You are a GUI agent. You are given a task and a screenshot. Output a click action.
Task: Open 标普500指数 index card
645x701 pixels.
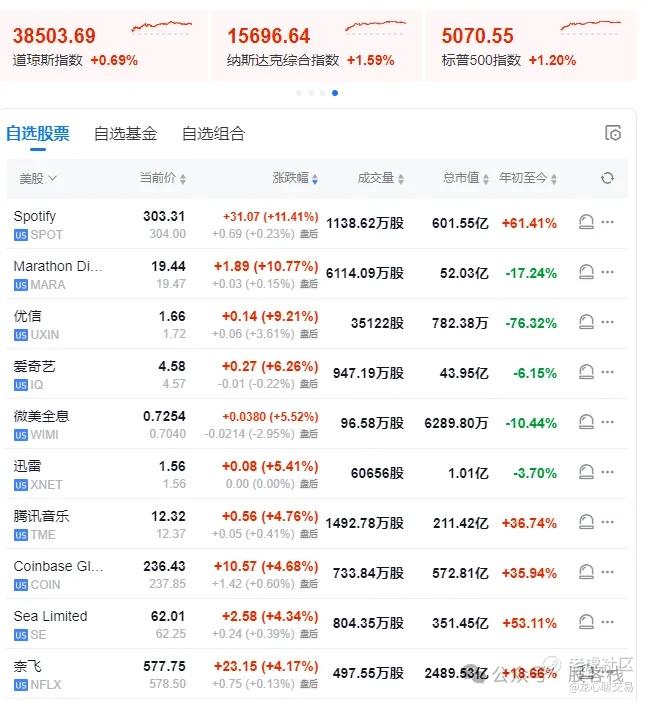[x=531, y=46]
